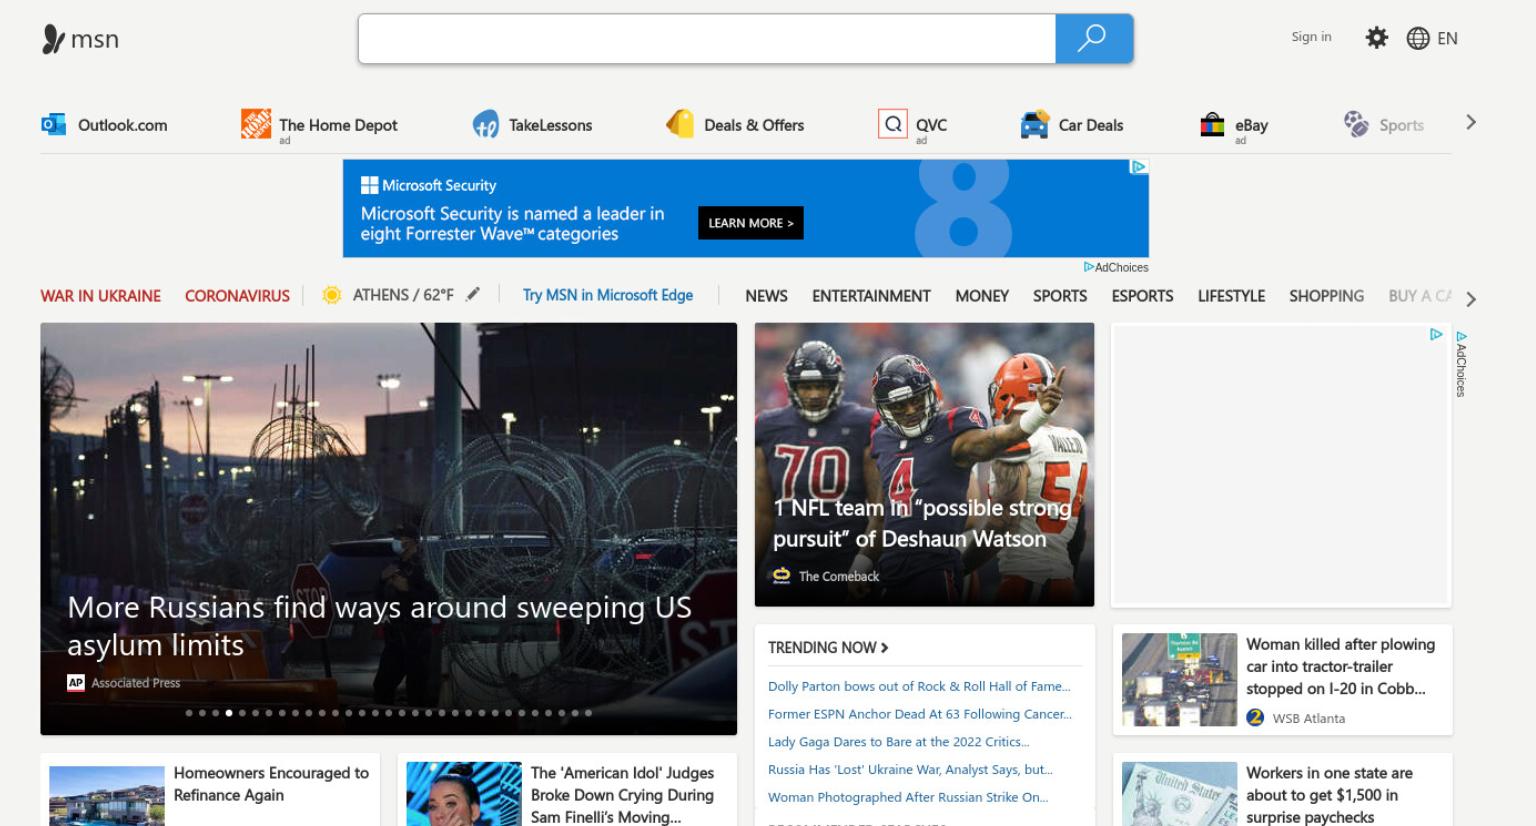Click the Deals & Offers text label
This screenshot has height=826, width=1536.
[754, 125]
